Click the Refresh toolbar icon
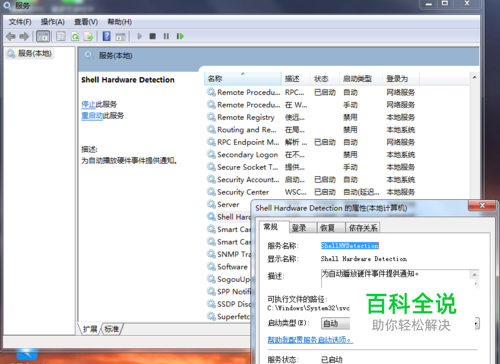 click(75, 36)
